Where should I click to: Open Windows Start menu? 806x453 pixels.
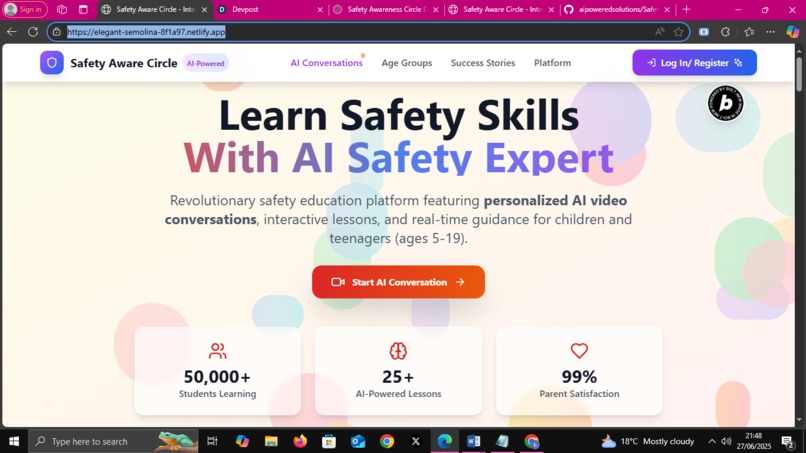(x=14, y=441)
